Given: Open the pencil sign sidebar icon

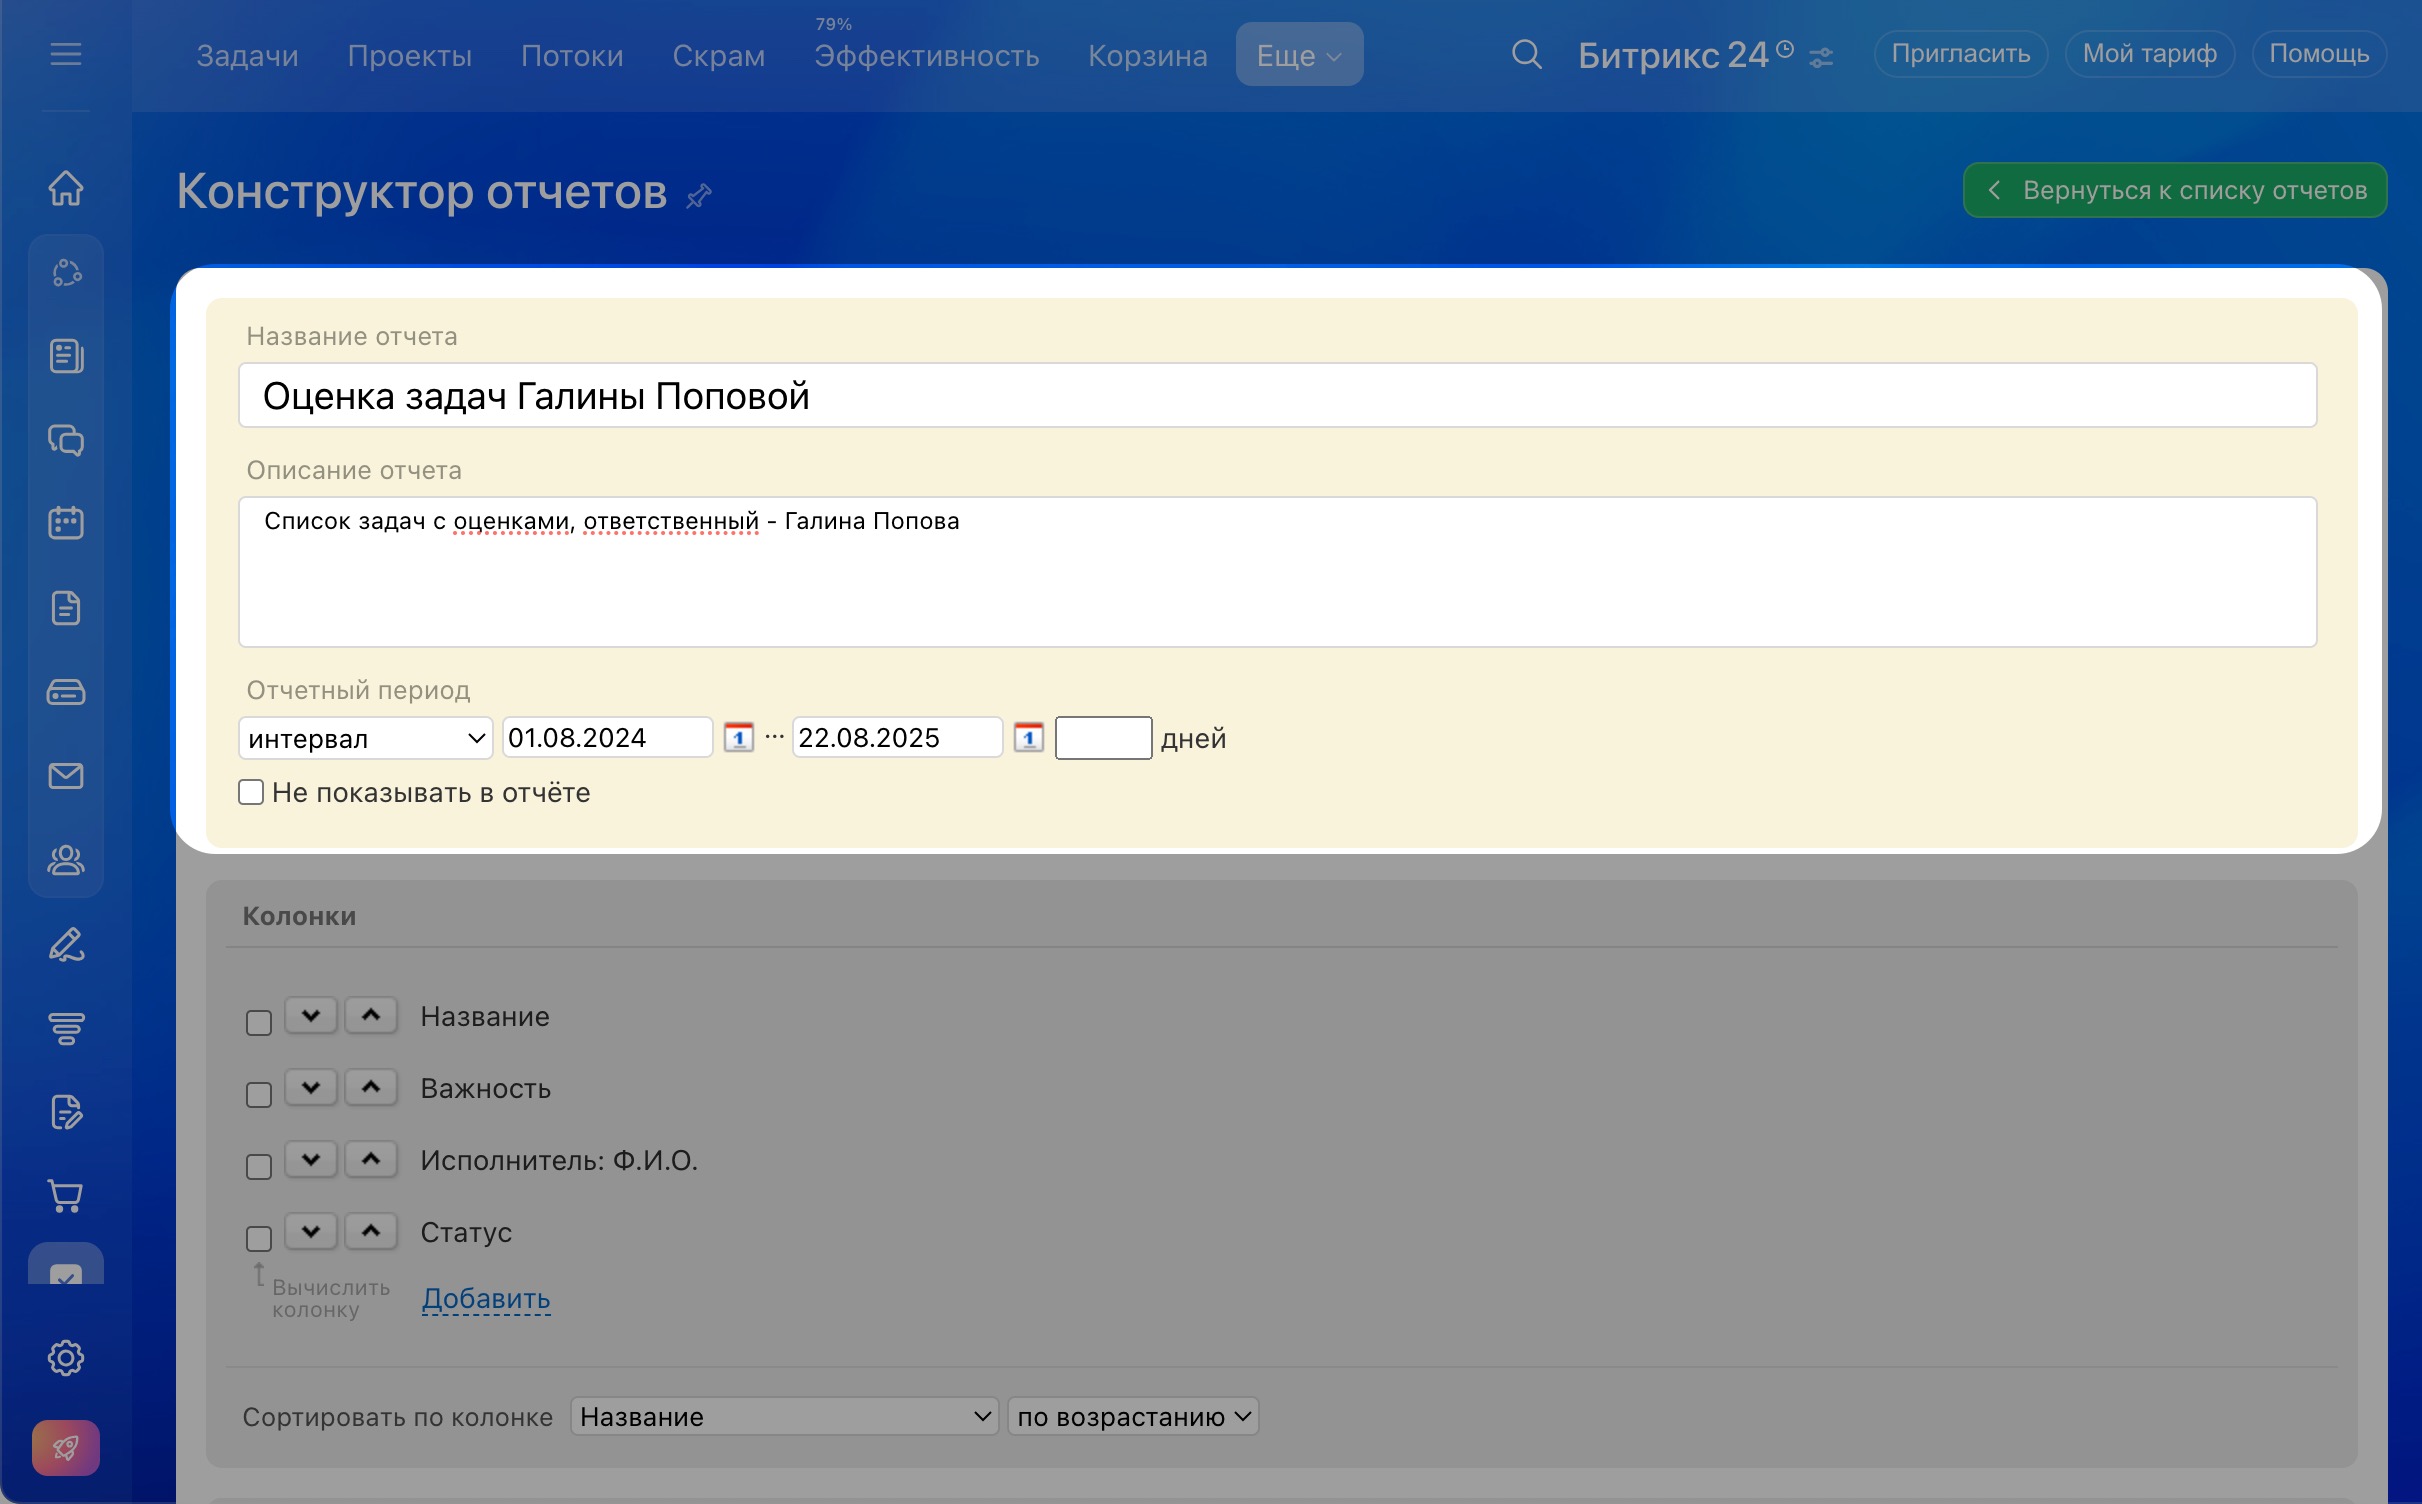Looking at the screenshot, I should pyautogui.click(x=66, y=944).
